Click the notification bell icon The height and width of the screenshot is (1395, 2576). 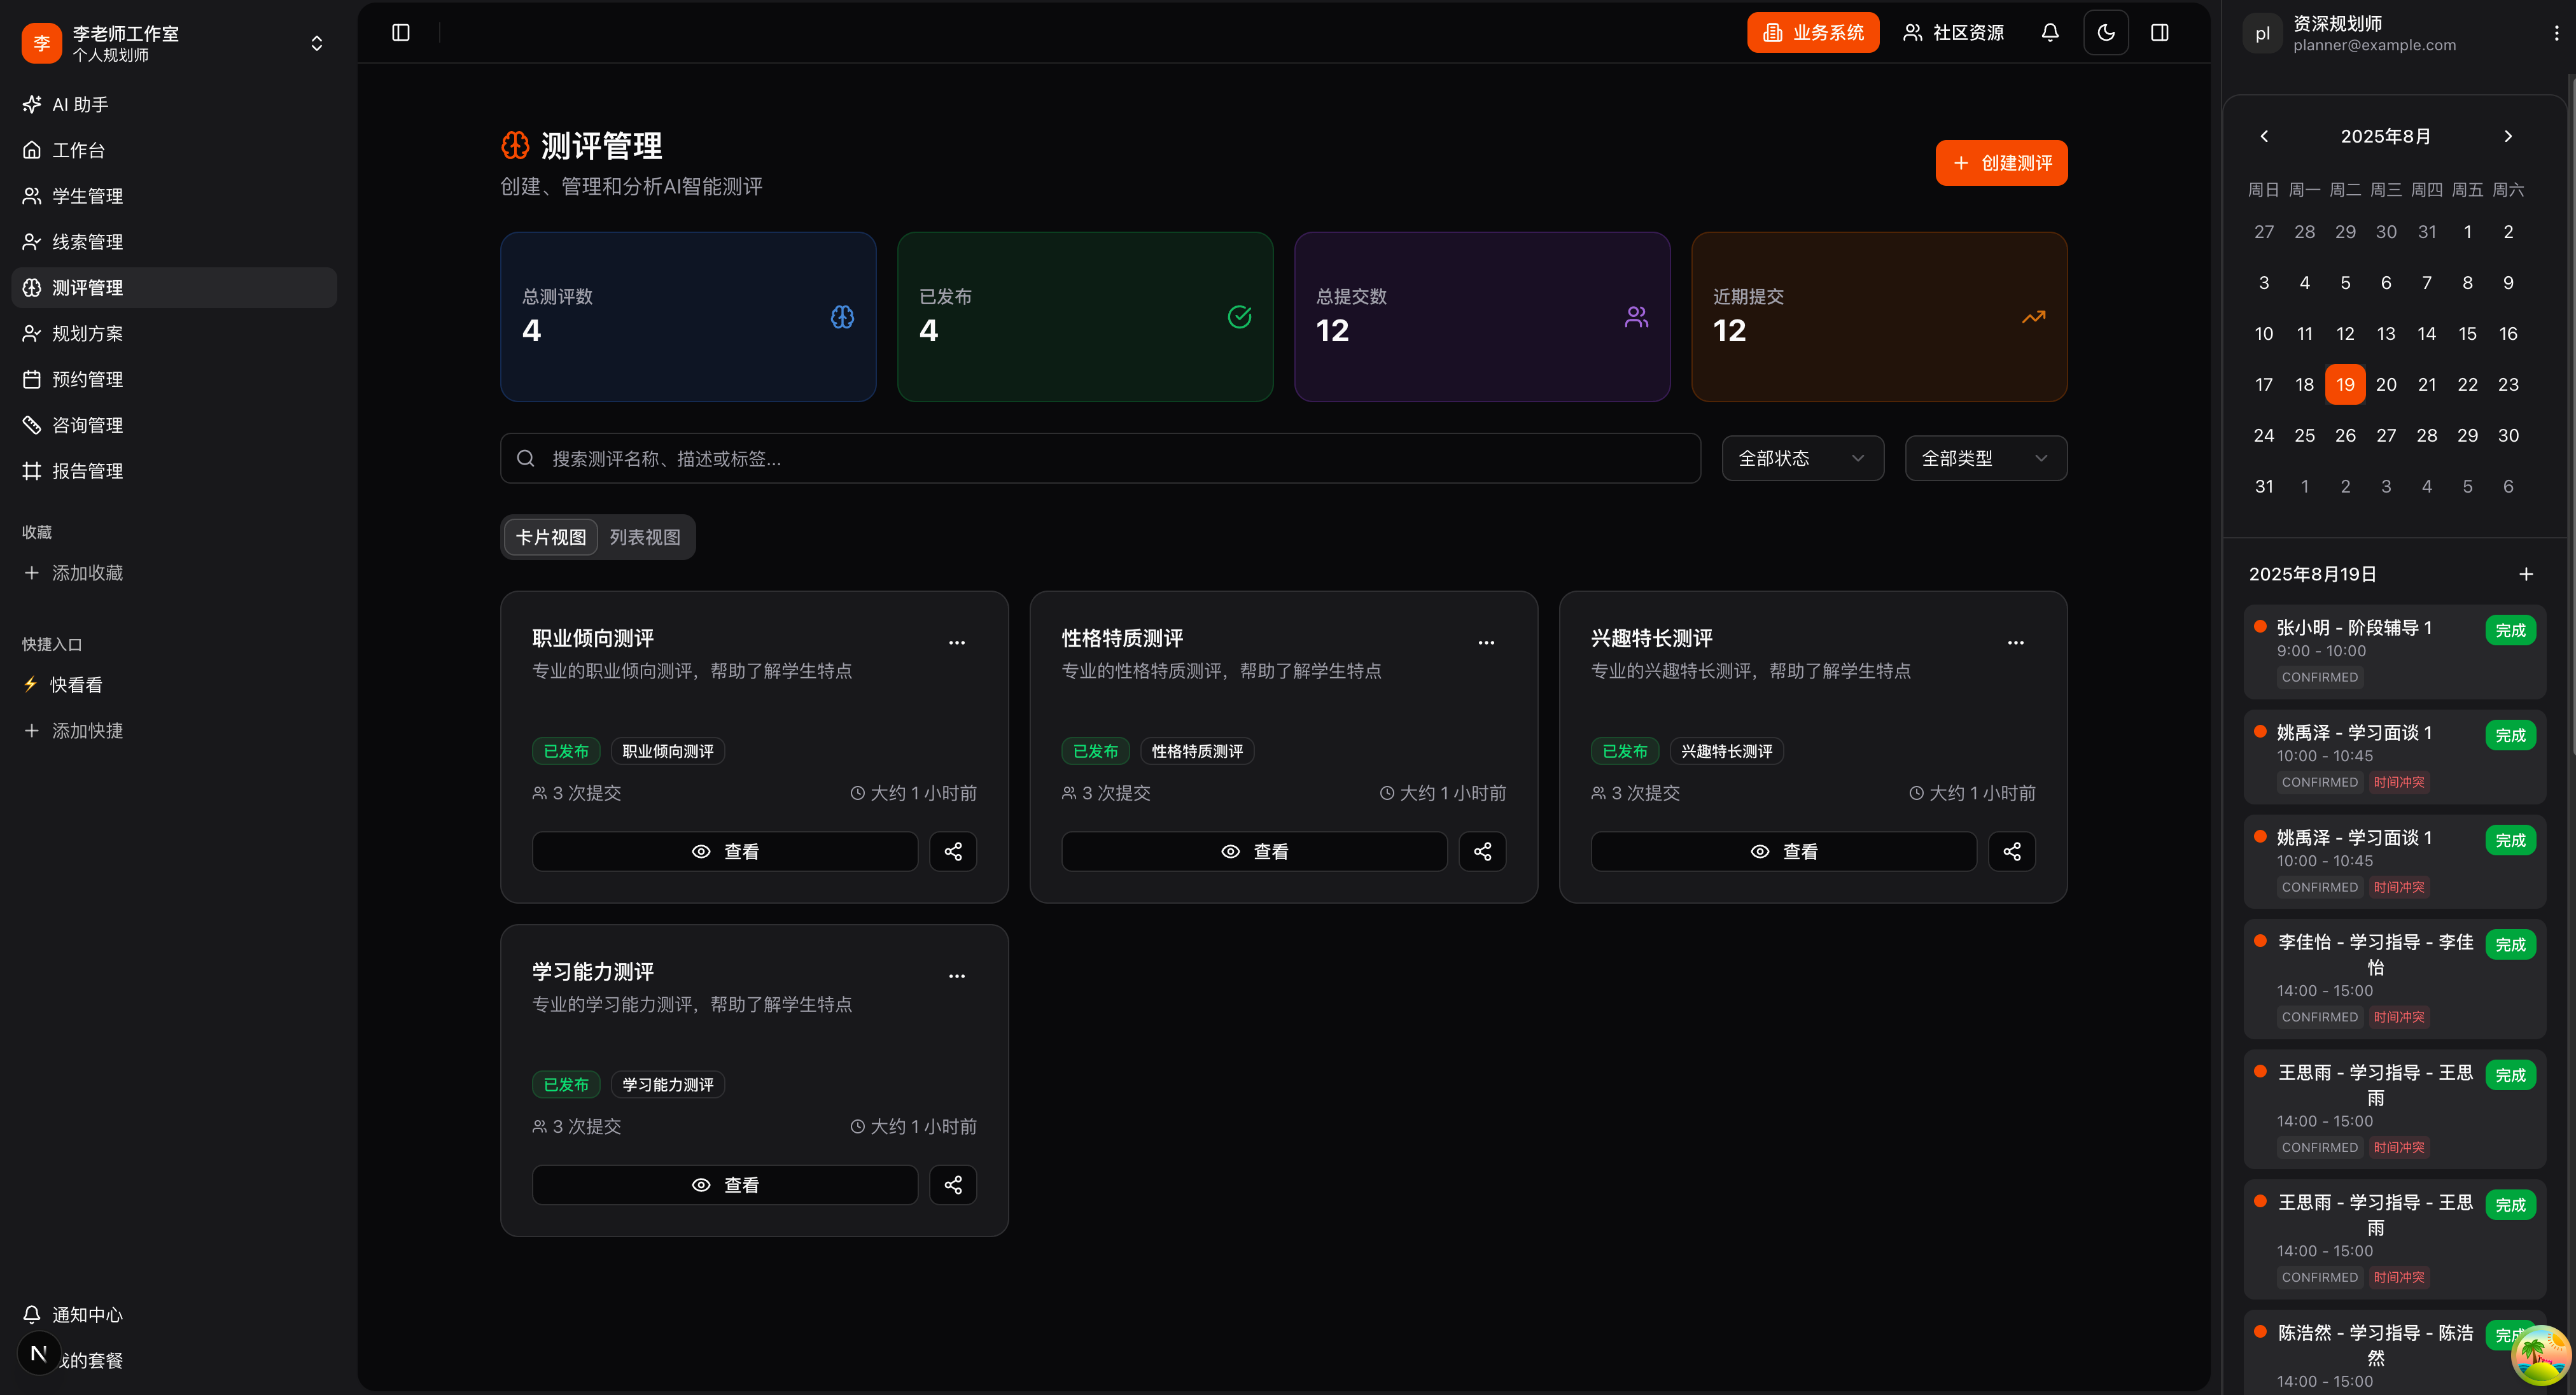2049,33
